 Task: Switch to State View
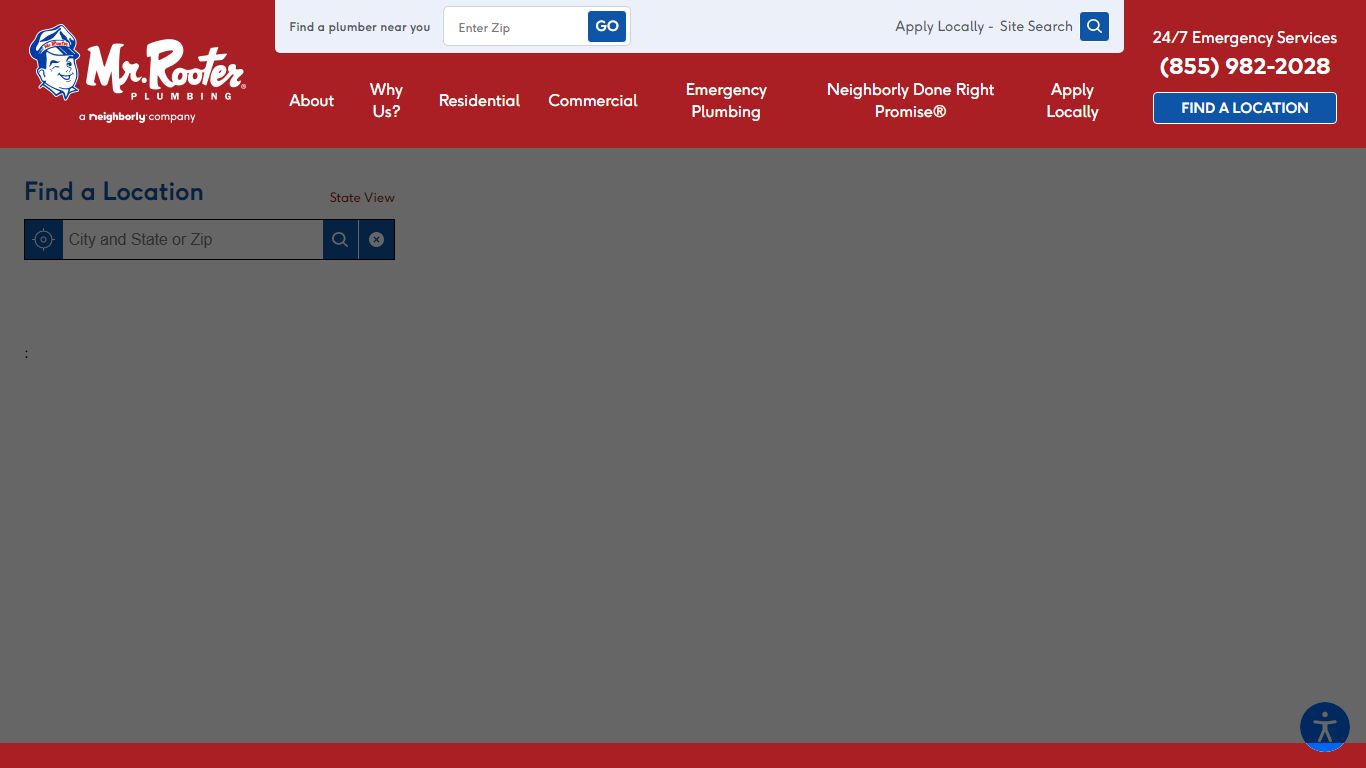point(362,198)
